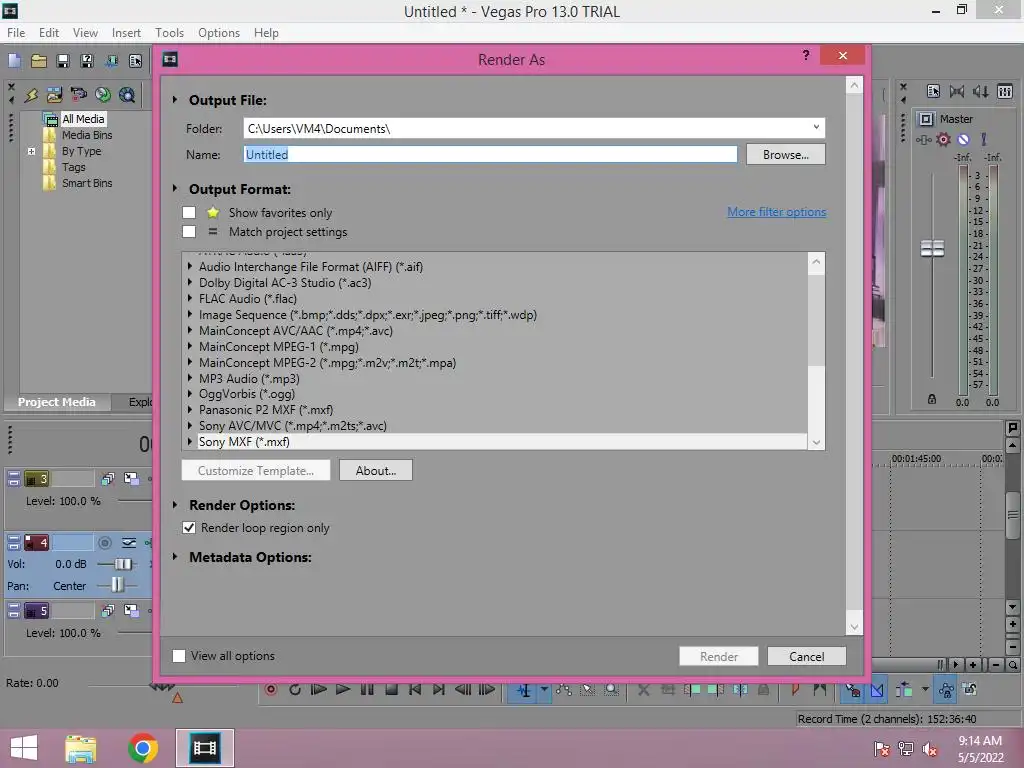Click Cancel in Render As dialog
Screen dimensions: 1024x768
tap(807, 656)
